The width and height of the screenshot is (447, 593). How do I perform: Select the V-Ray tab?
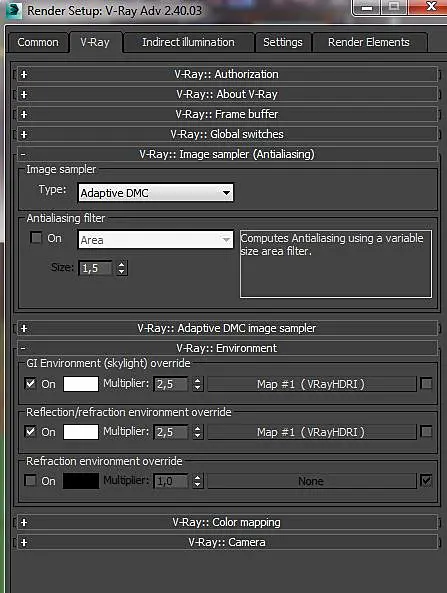tap(95, 42)
